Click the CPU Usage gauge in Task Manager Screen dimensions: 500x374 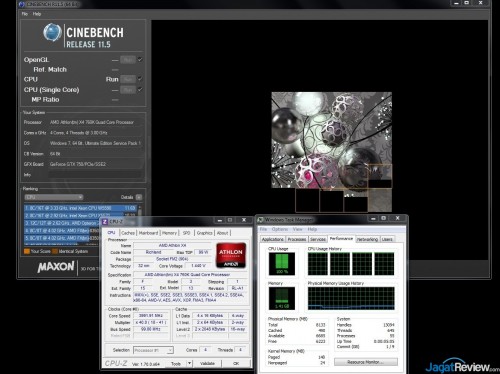pyautogui.click(x=282, y=264)
